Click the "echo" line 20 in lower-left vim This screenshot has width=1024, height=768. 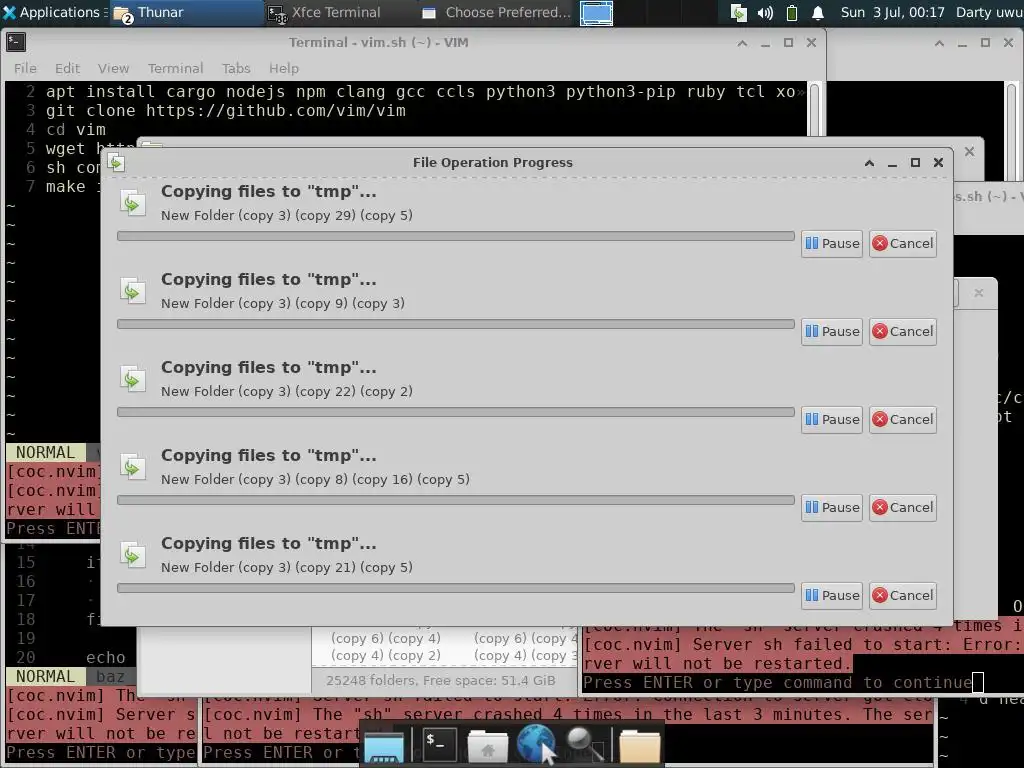click(x=105, y=658)
